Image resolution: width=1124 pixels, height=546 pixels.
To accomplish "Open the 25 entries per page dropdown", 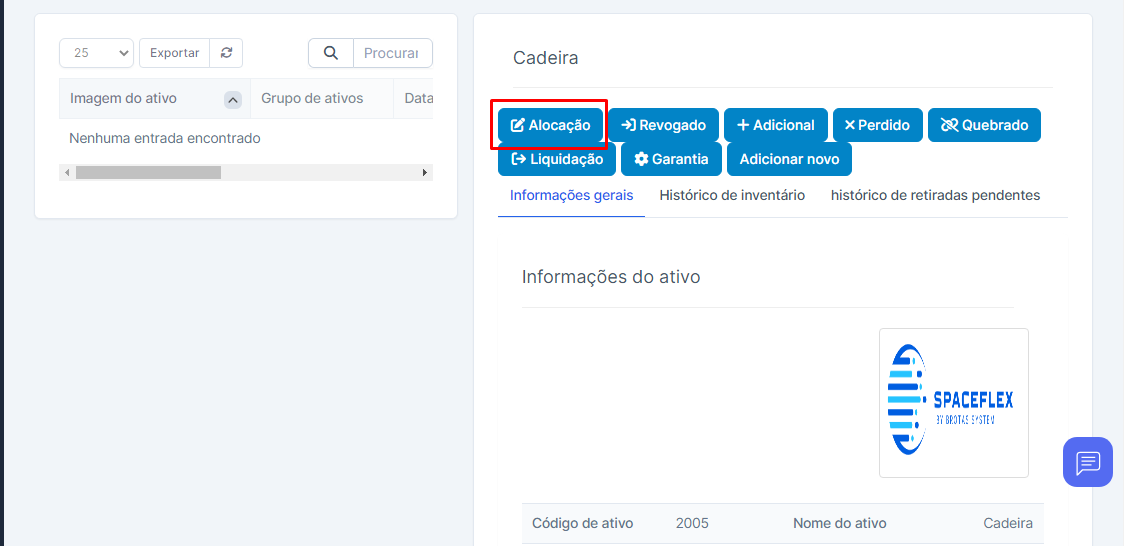I will pos(96,53).
